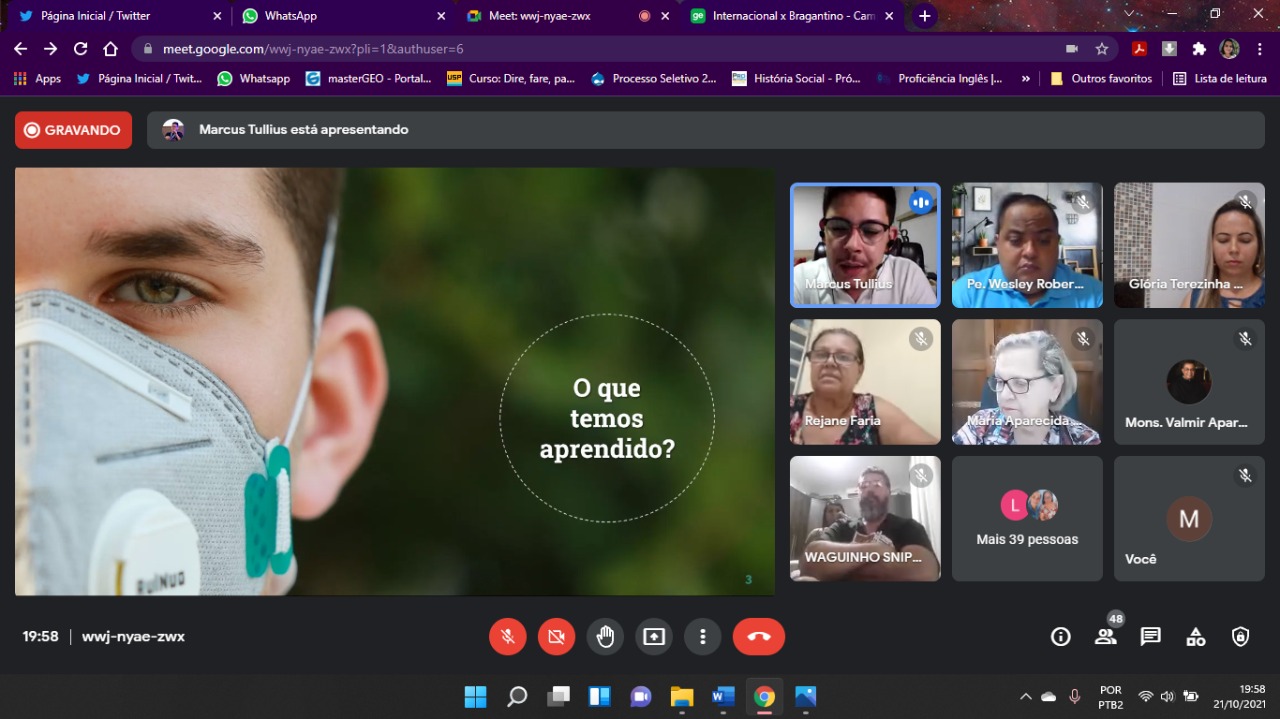Select Pe. Wesley's video tile
Screen dimensions: 1280x719
pos(1027,245)
